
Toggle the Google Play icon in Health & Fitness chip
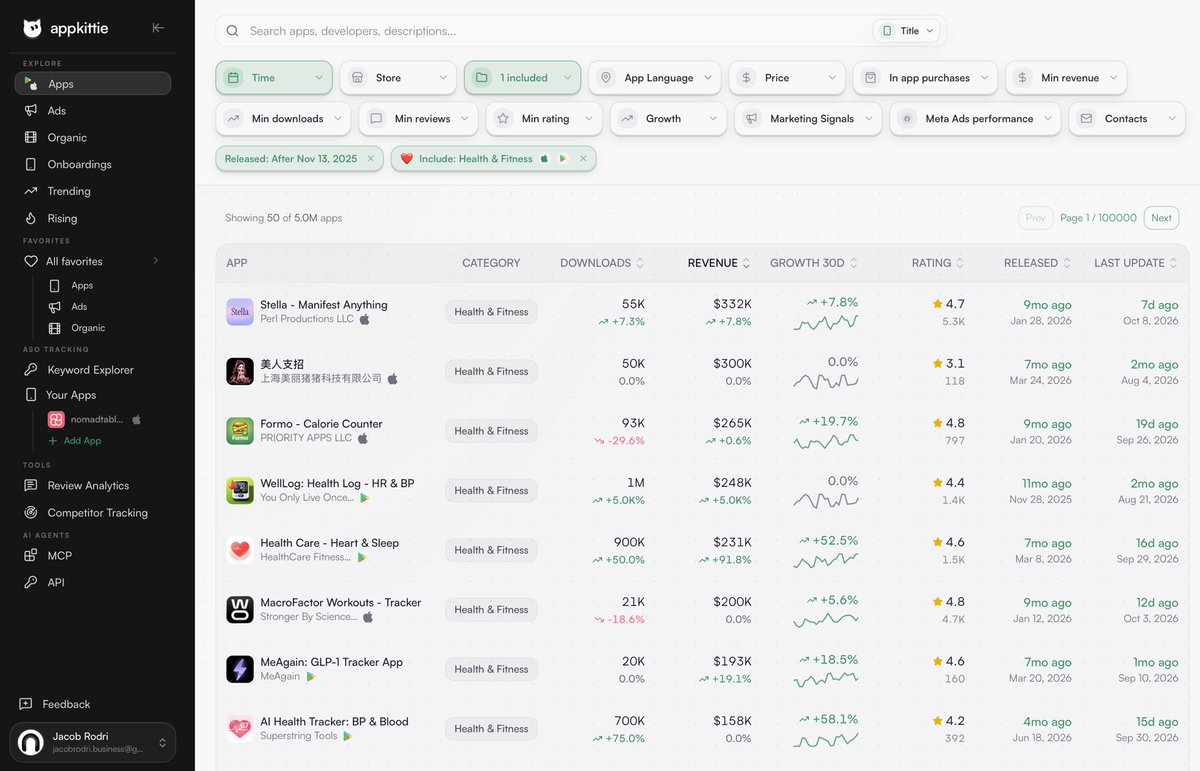(563, 159)
